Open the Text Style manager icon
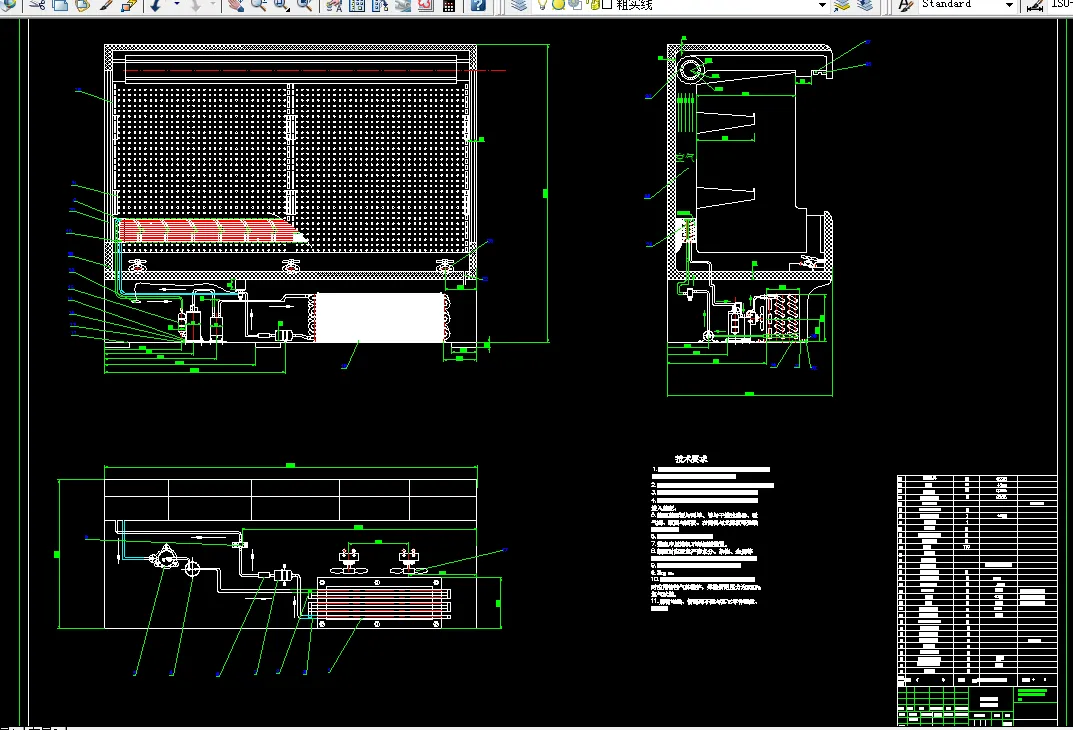The width and height of the screenshot is (1073, 730). (905, 4)
